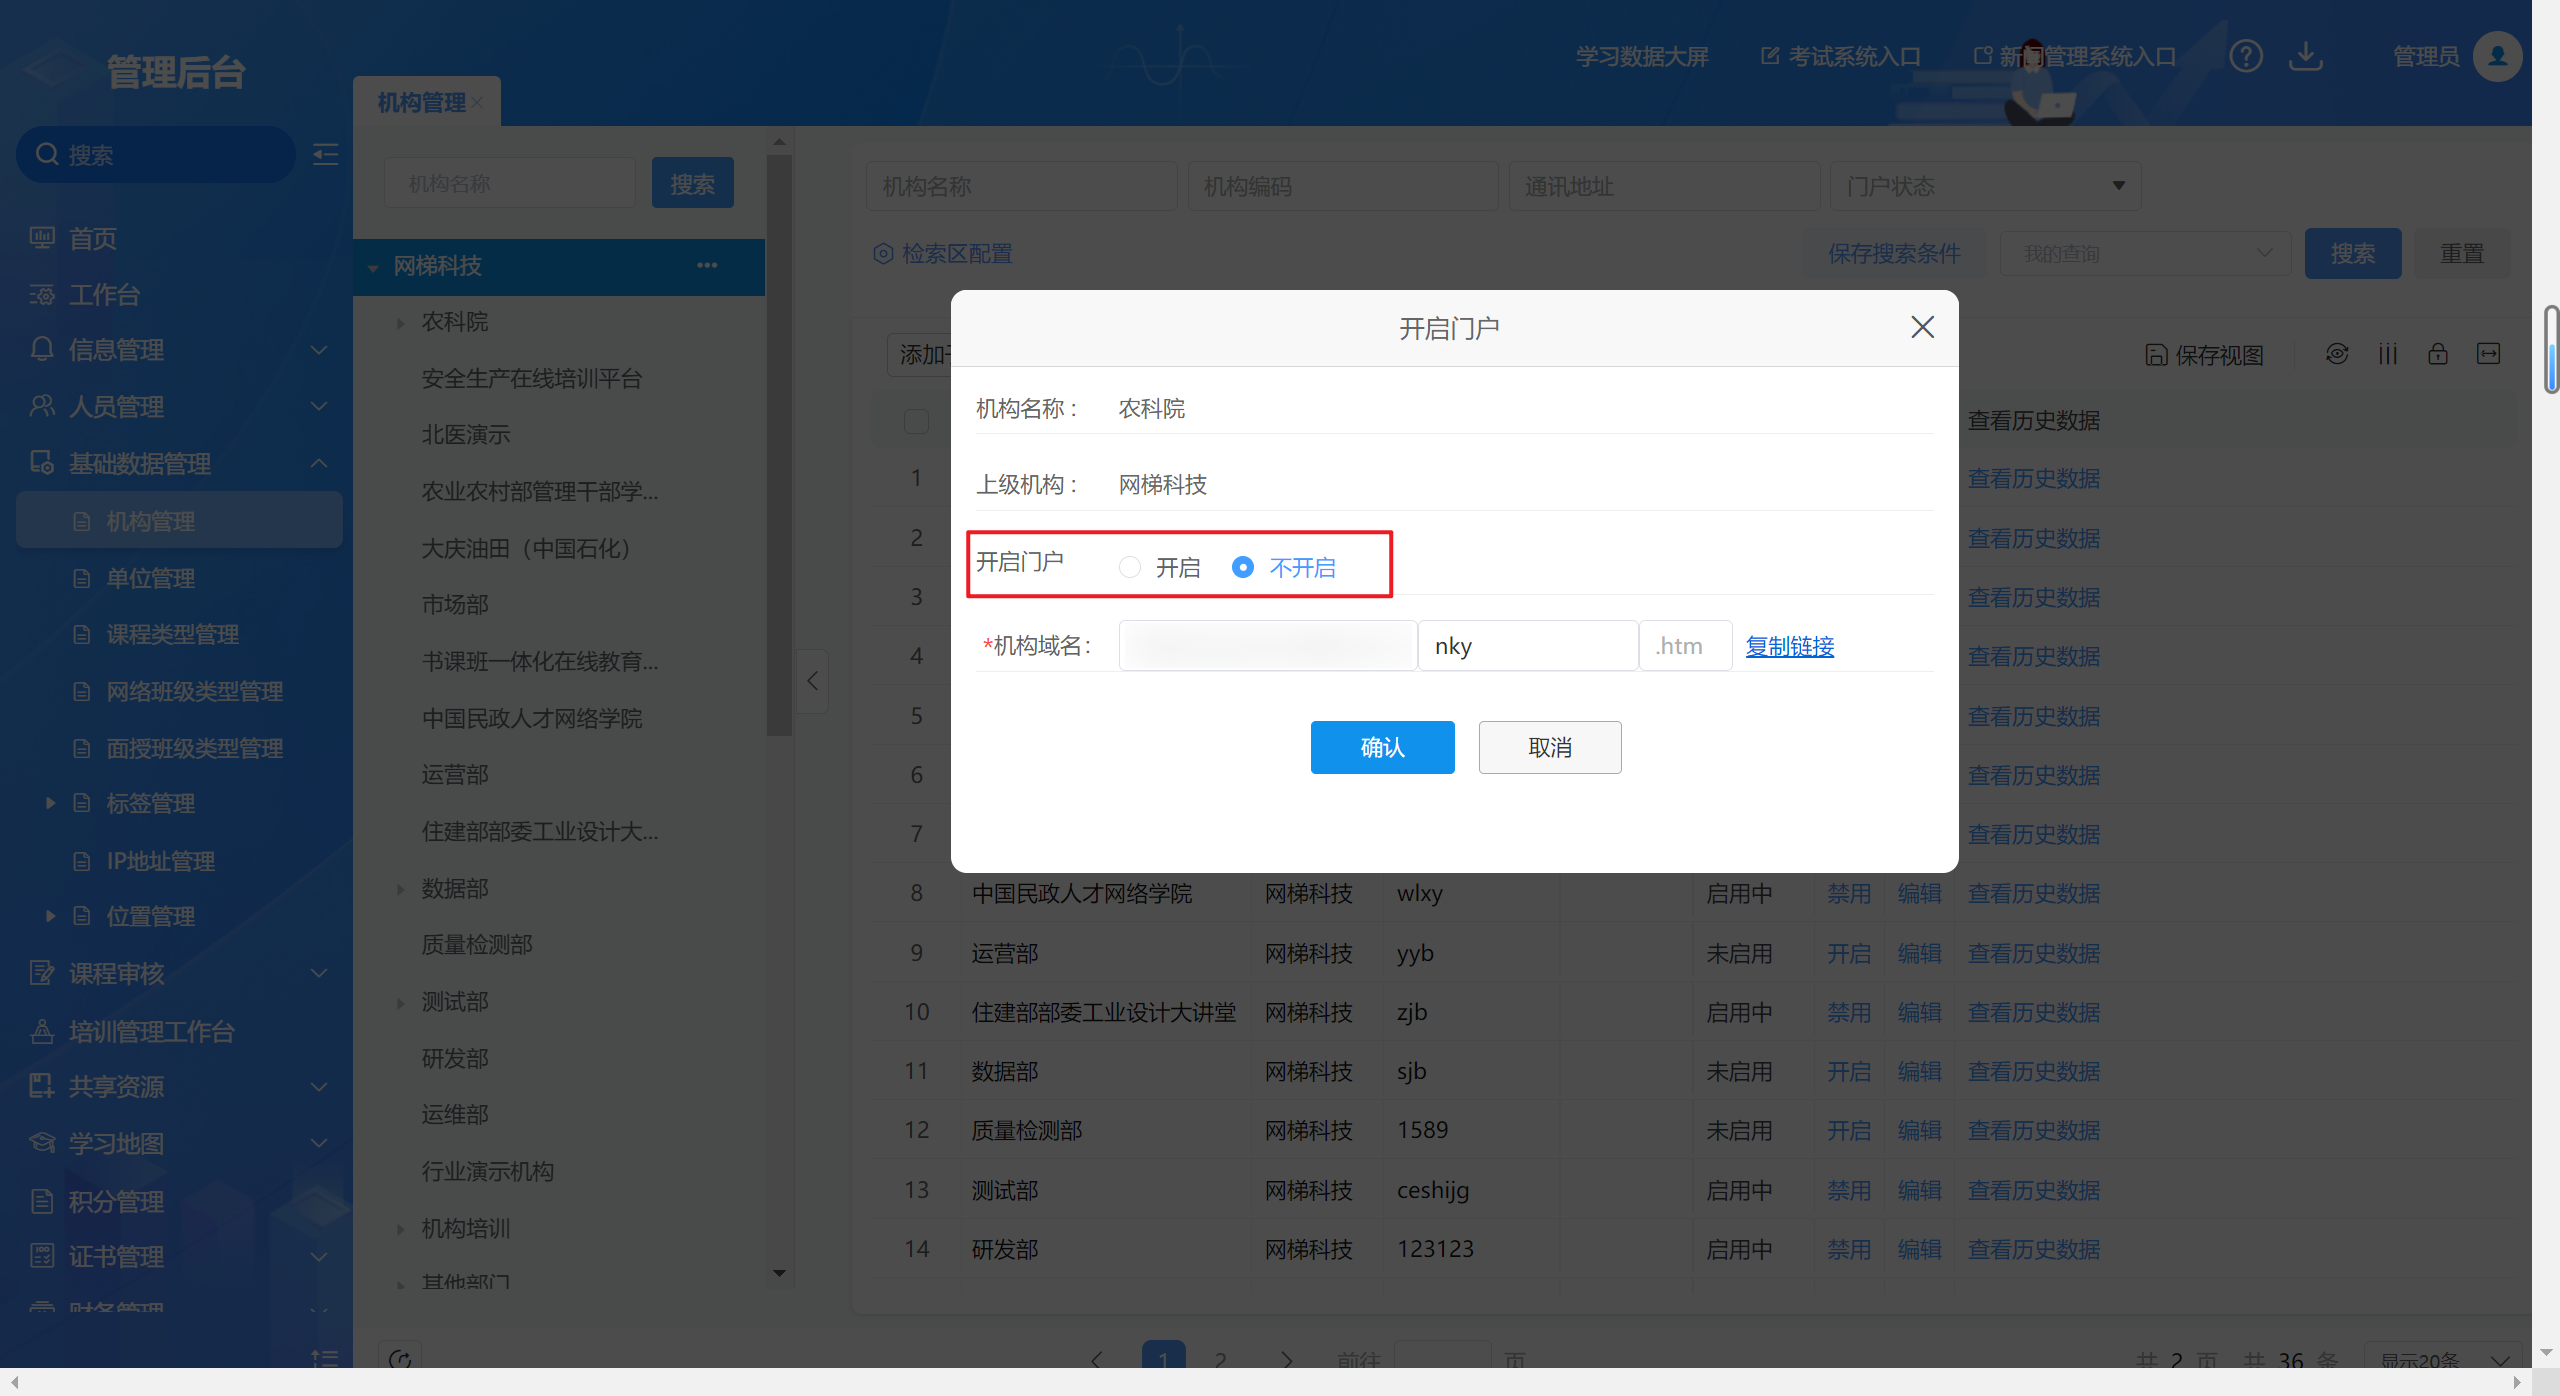Click 开启 for 运营部 row

[x=1848, y=953]
